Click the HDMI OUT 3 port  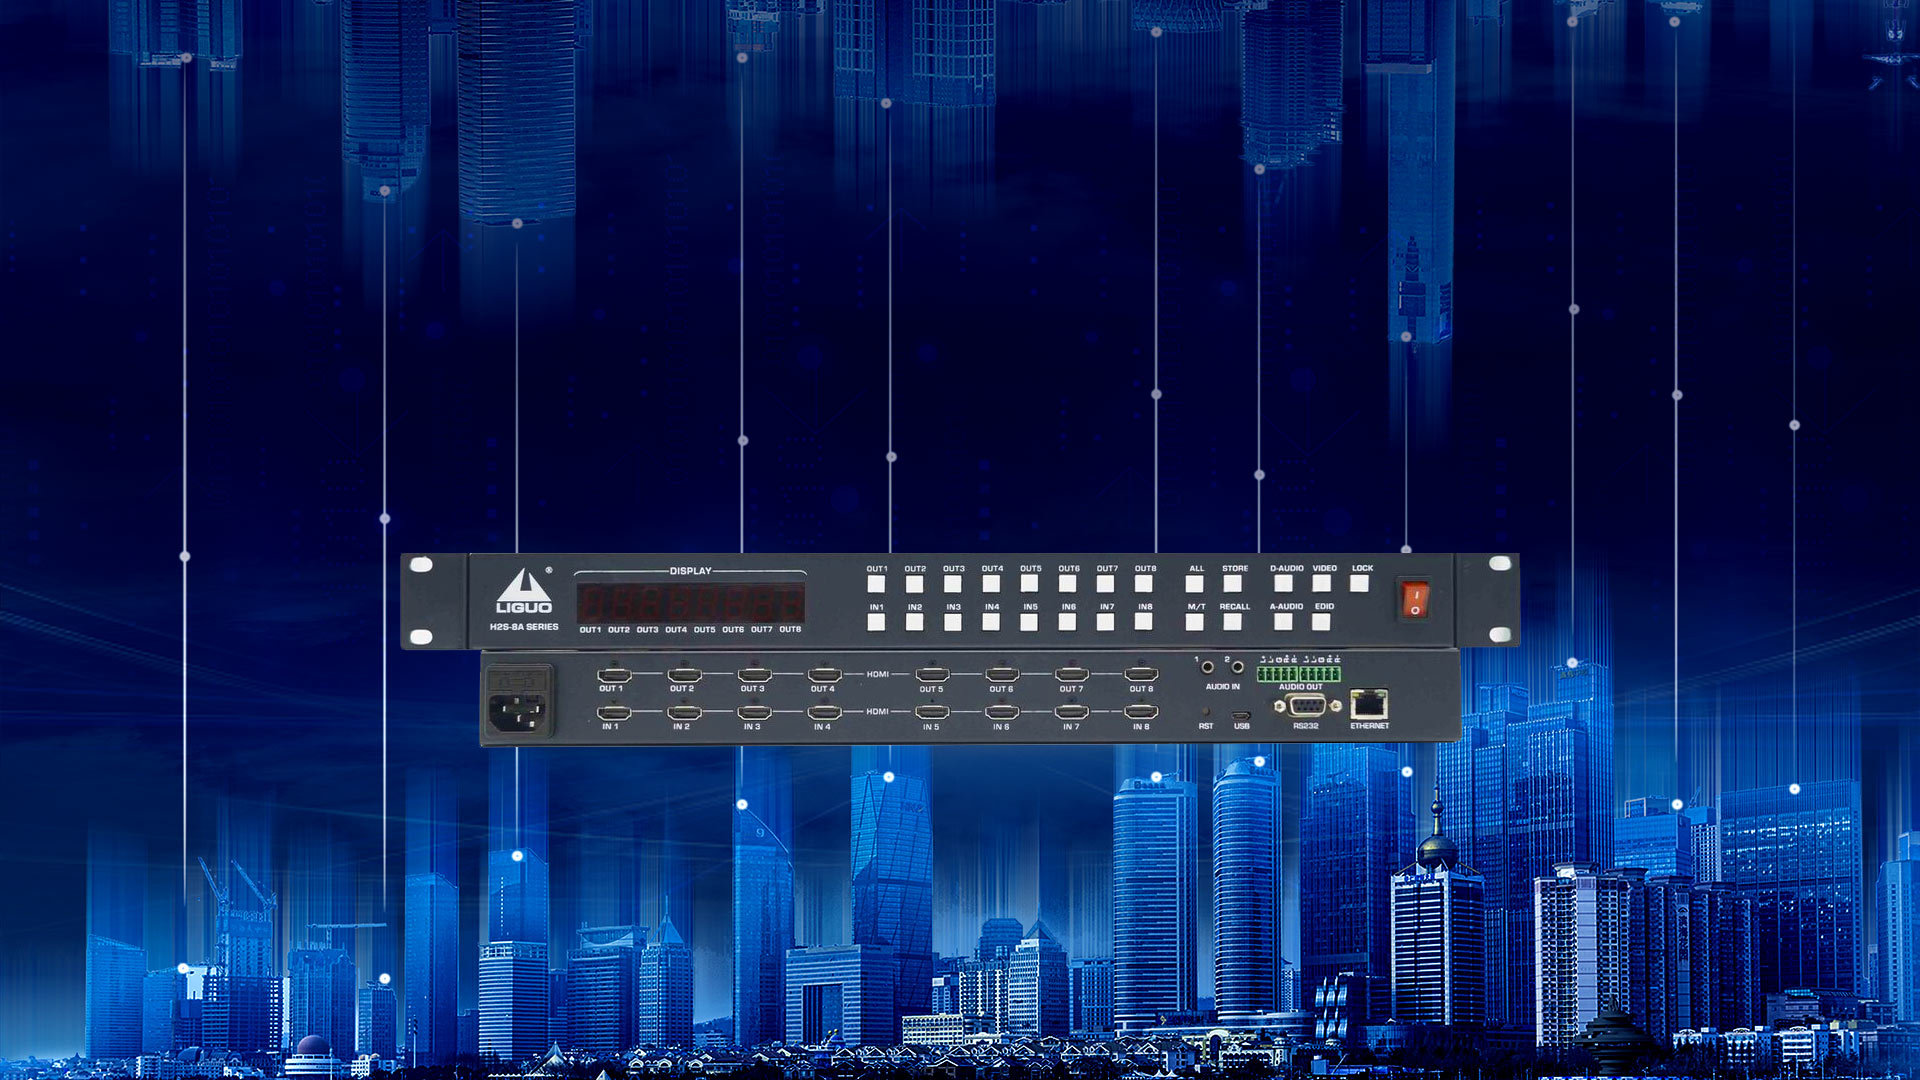click(x=754, y=674)
